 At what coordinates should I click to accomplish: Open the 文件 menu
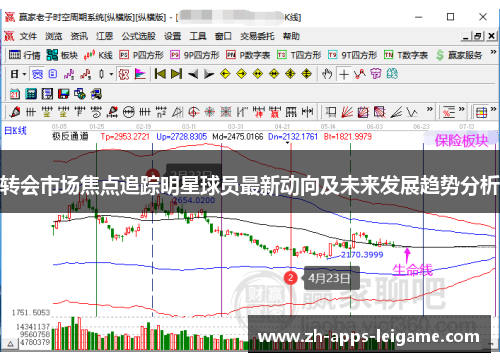click(x=28, y=36)
